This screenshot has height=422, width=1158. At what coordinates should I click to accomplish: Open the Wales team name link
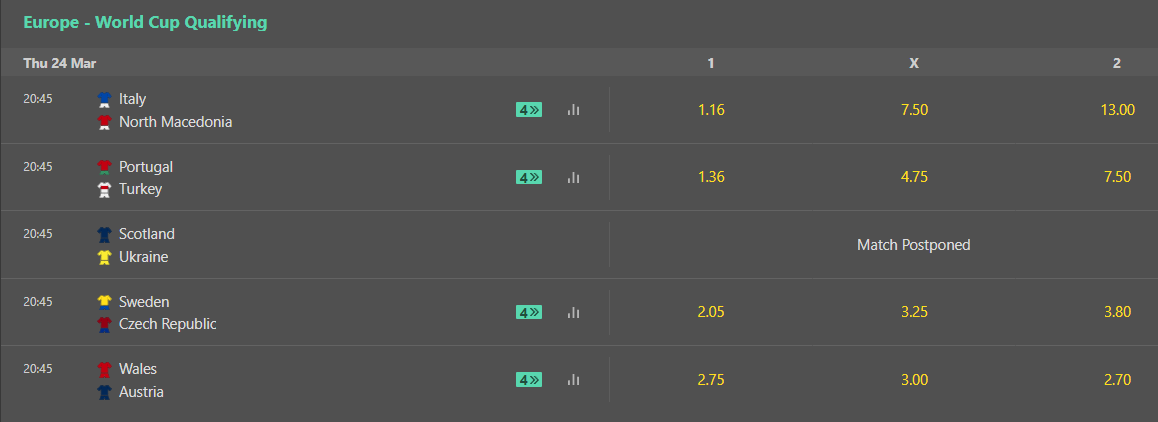pos(138,369)
